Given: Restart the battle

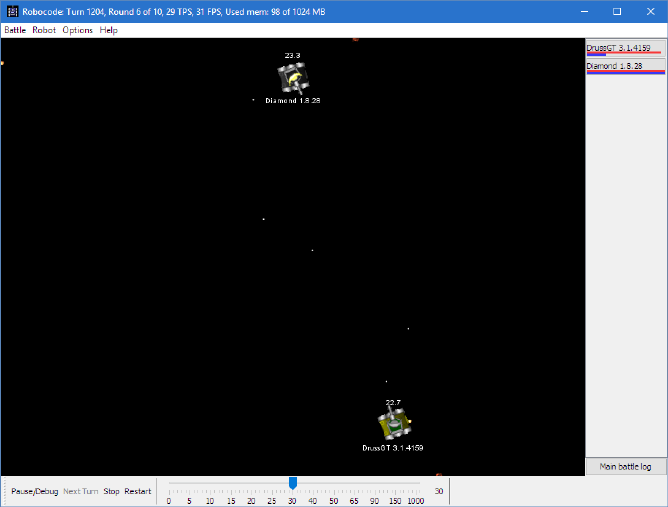Looking at the screenshot, I should (x=138, y=491).
